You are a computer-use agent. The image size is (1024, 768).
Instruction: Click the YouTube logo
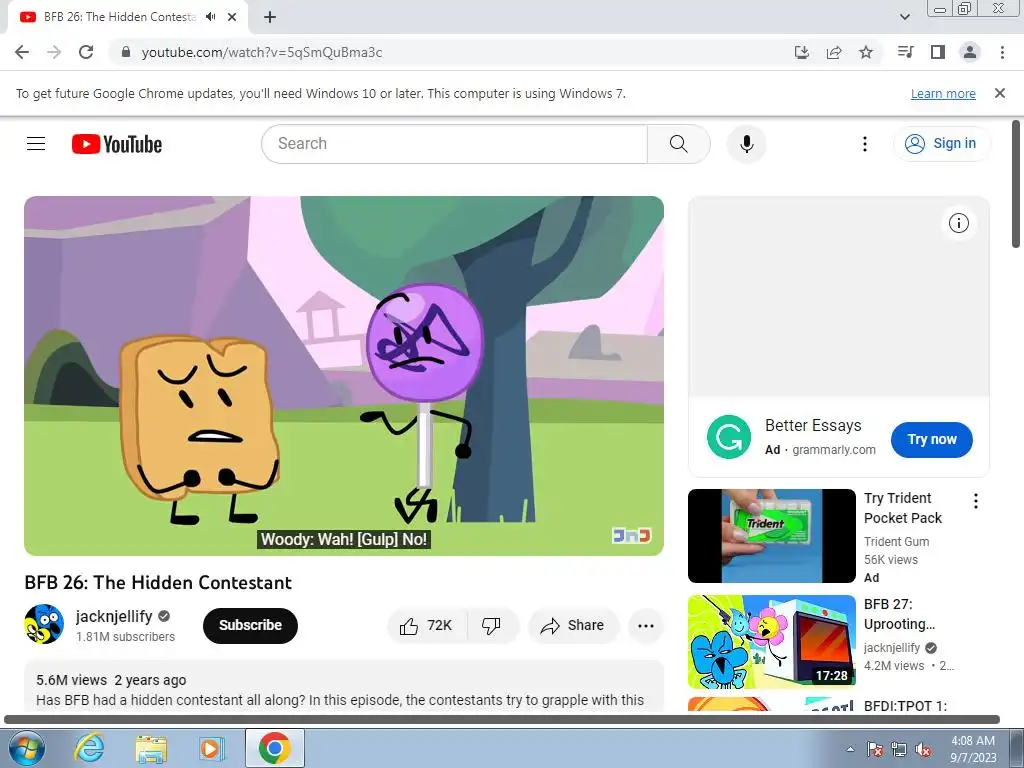click(117, 144)
